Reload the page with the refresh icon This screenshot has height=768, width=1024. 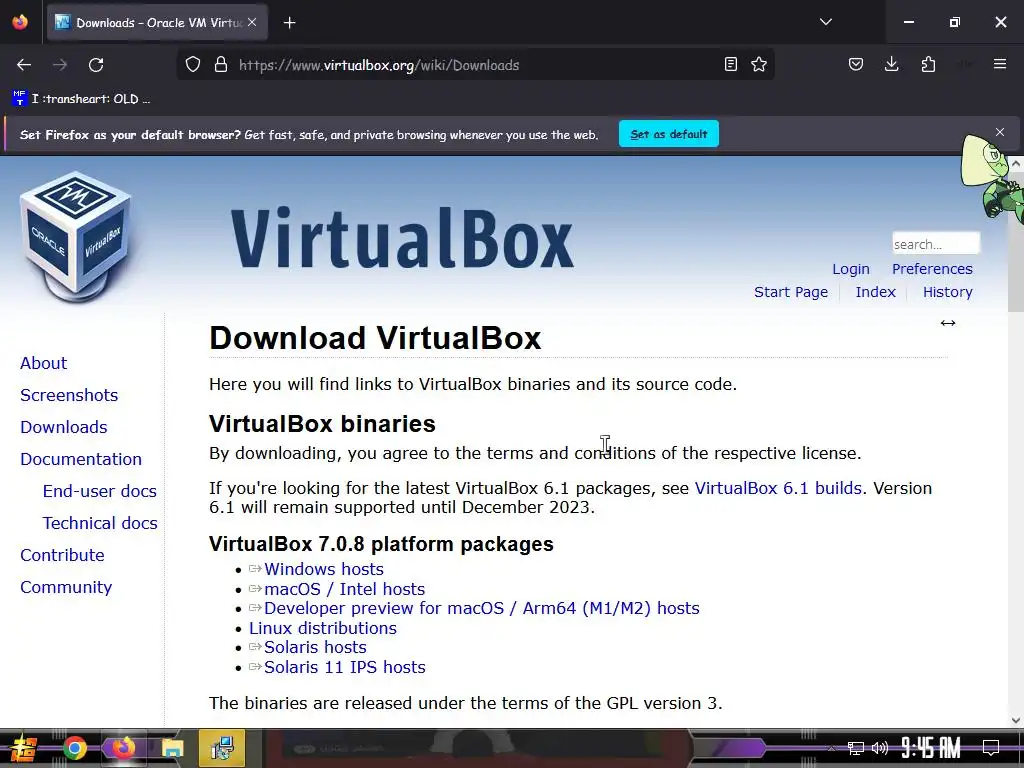(x=96, y=65)
